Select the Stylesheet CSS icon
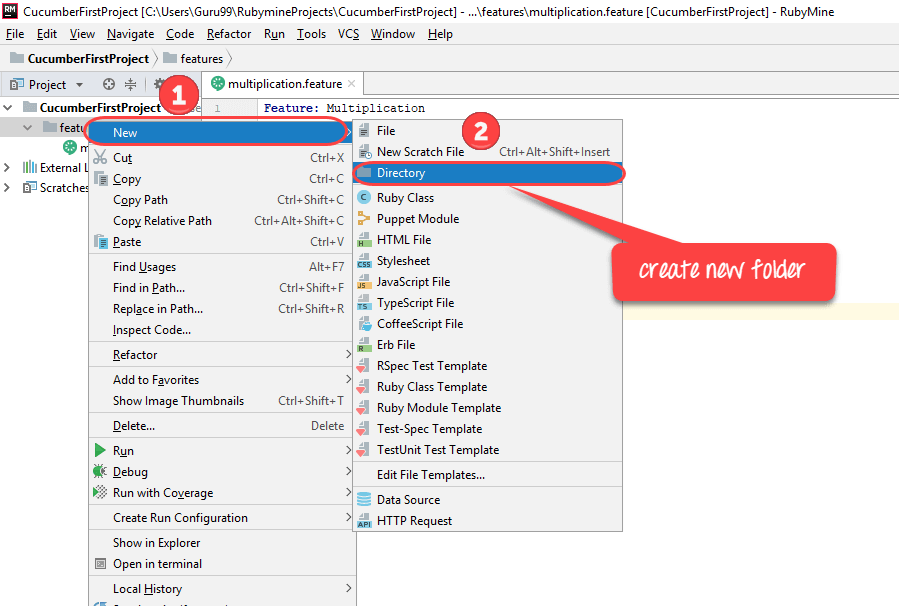 coord(364,261)
